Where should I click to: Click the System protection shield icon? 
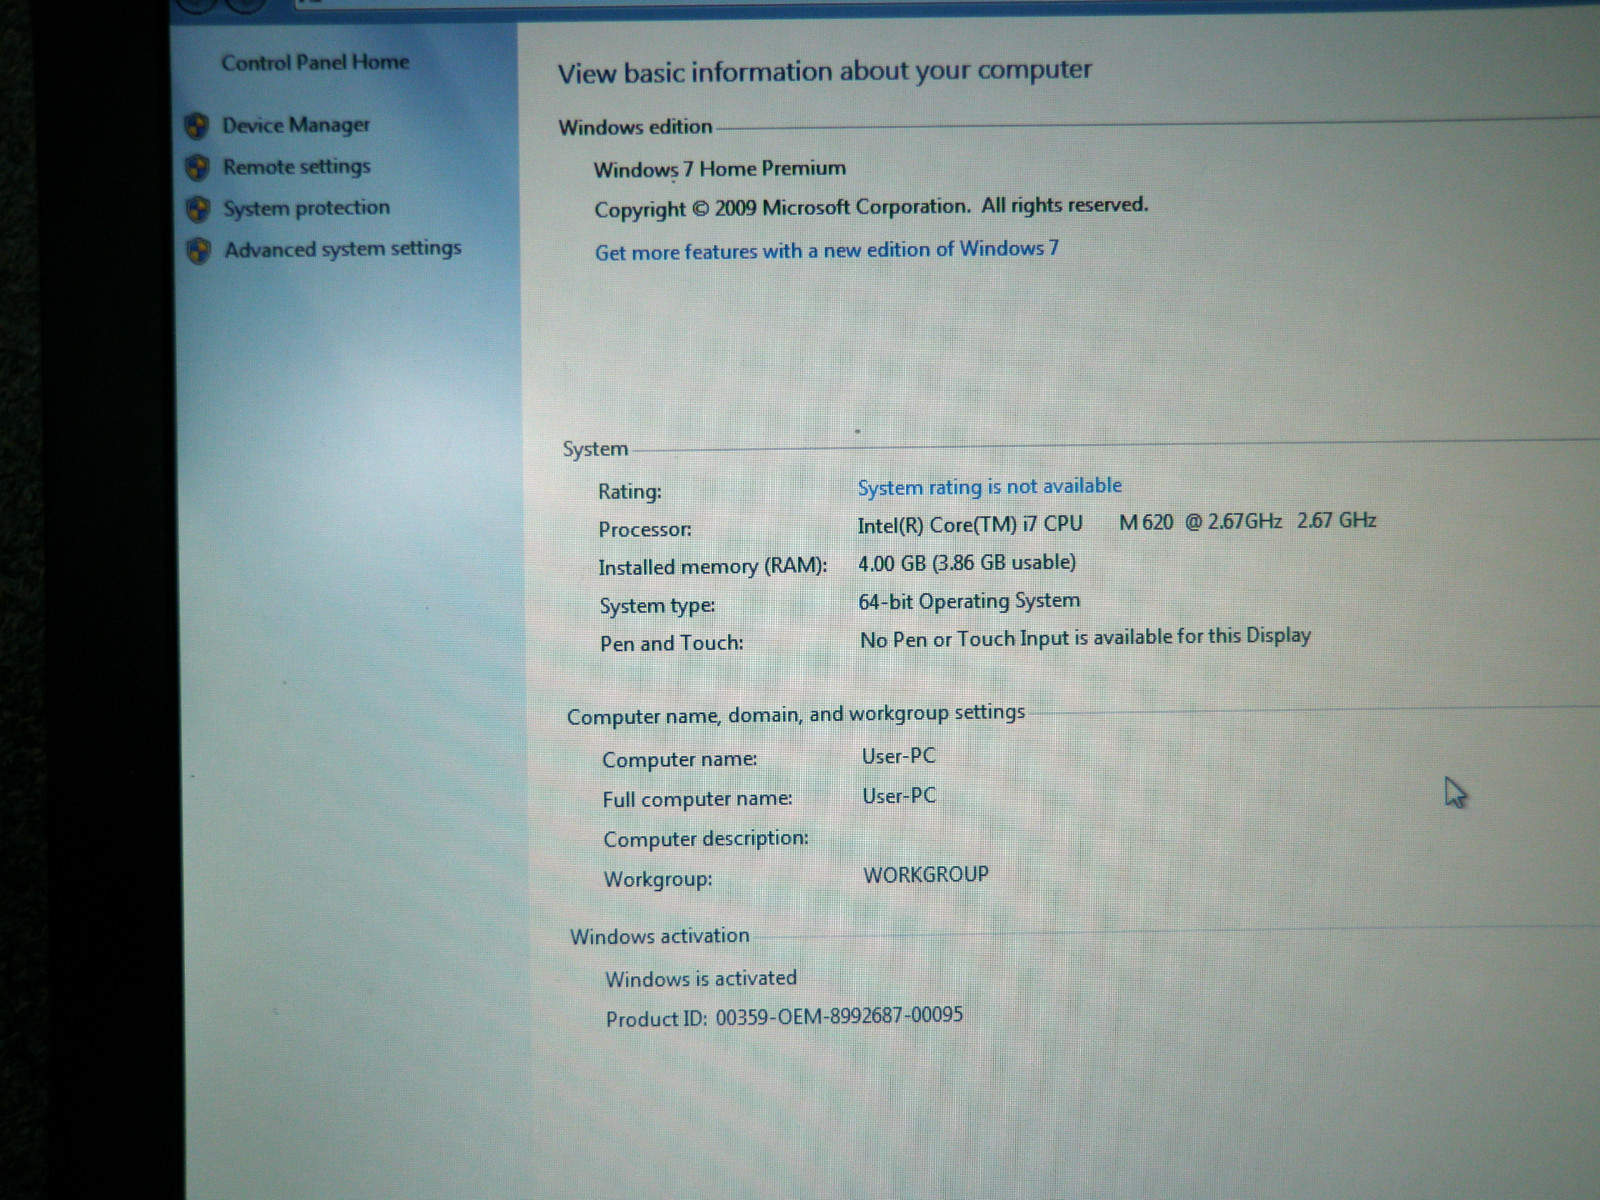(198, 209)
